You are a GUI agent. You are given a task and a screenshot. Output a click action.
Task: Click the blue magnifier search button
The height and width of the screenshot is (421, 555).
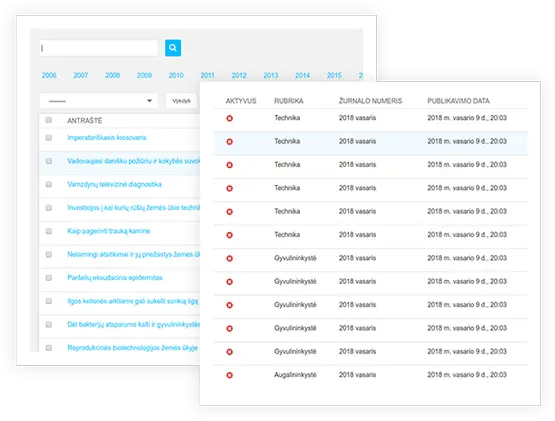[x=173, y=48]
